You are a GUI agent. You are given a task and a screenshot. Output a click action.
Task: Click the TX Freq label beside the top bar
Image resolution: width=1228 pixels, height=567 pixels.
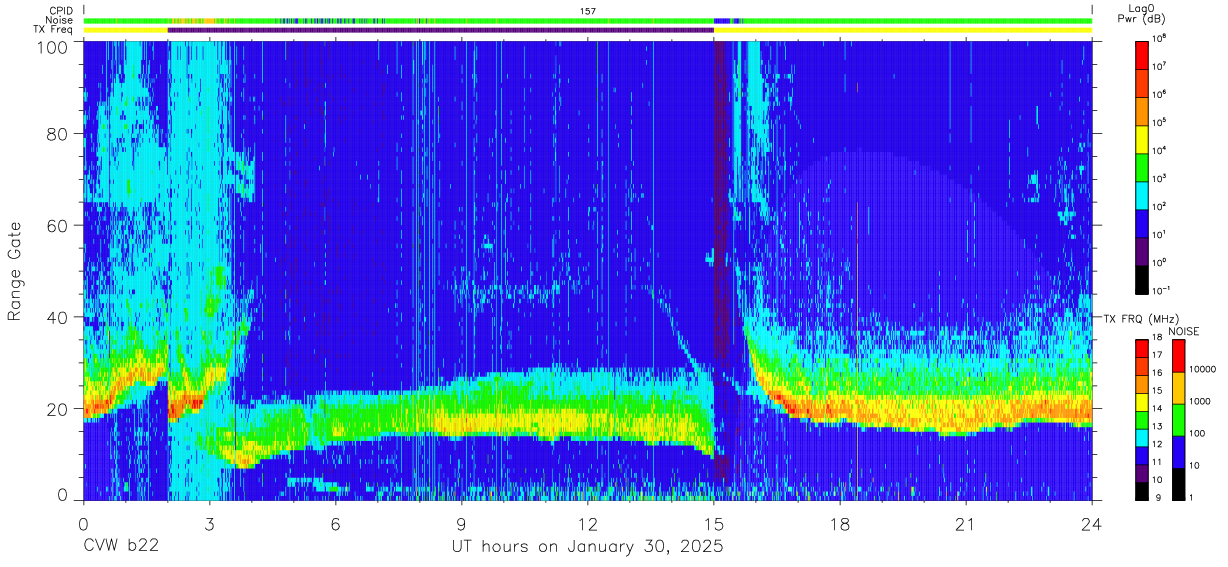click(x=54, y=30)
